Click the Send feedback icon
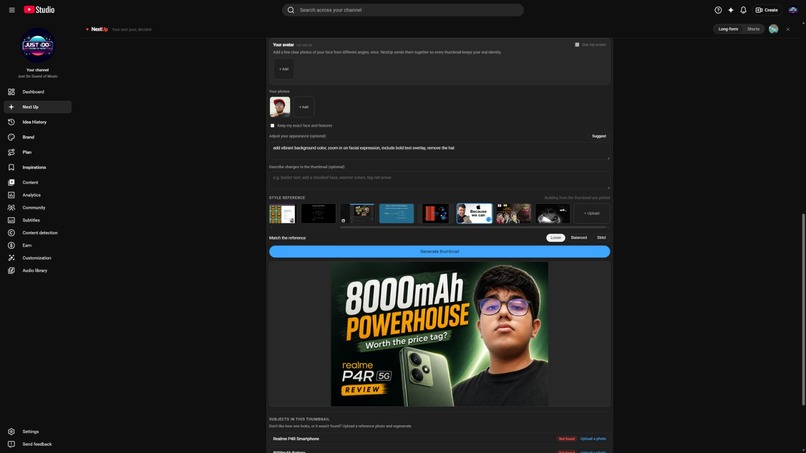Screen dimensions: 806x453 [x=11, y=444]
